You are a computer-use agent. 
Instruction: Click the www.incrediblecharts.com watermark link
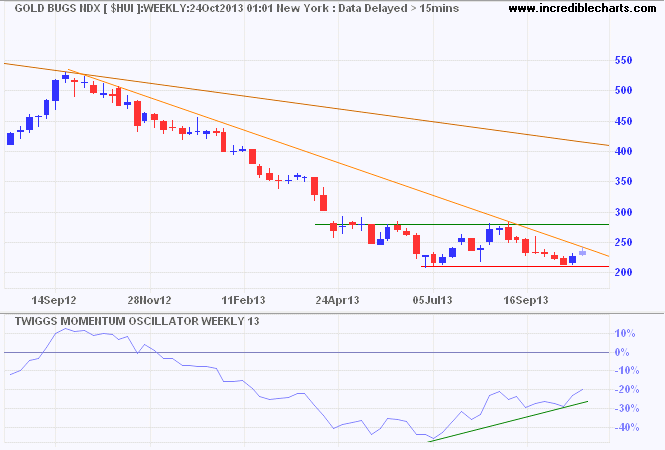point(582,8)
